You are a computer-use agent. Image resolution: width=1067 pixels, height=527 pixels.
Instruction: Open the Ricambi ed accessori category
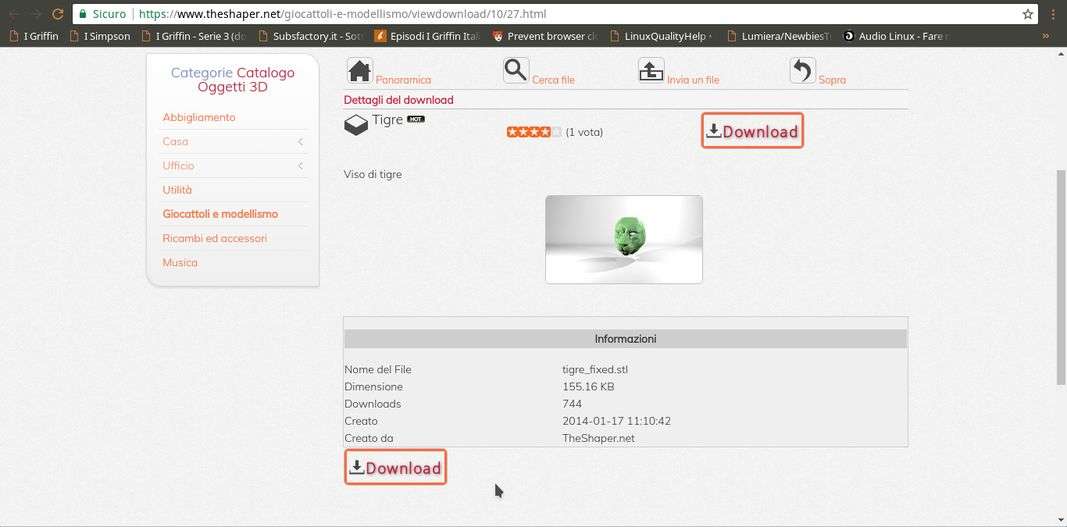214,238
